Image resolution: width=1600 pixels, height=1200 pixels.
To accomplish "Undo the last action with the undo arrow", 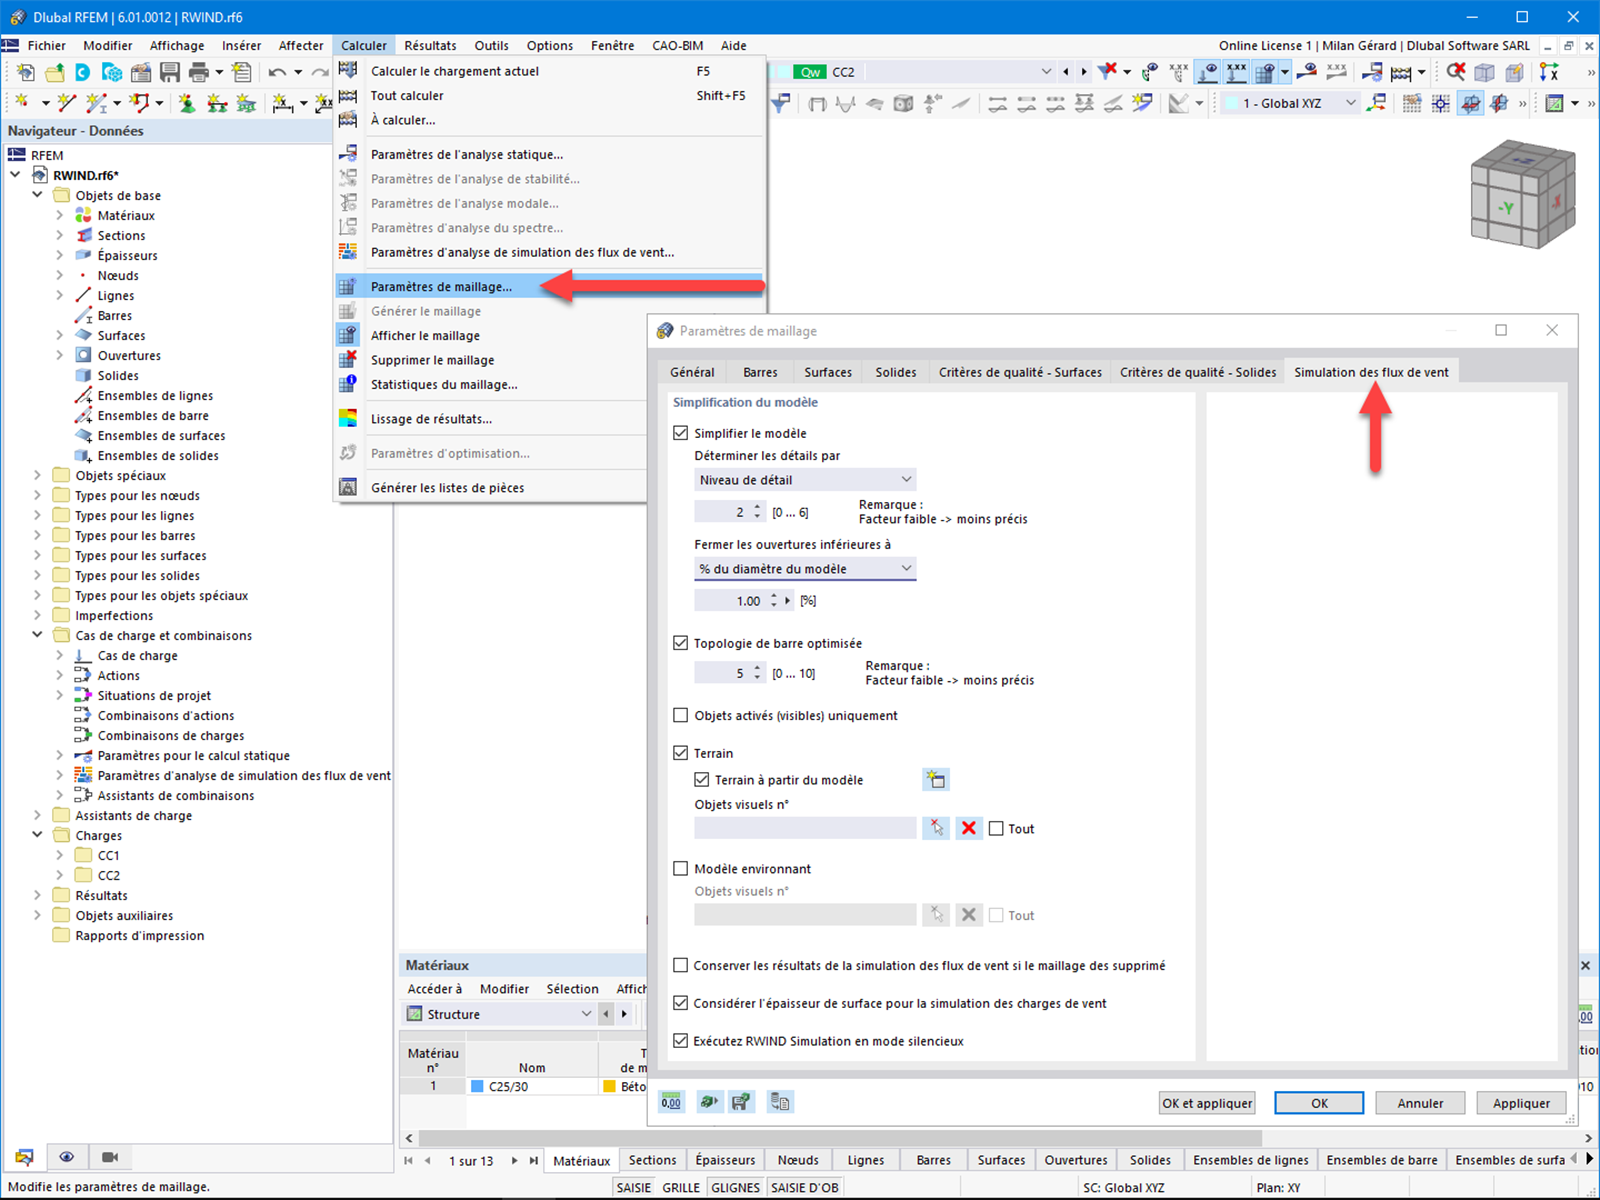I will pyautogui.click(x=278, y=72).
